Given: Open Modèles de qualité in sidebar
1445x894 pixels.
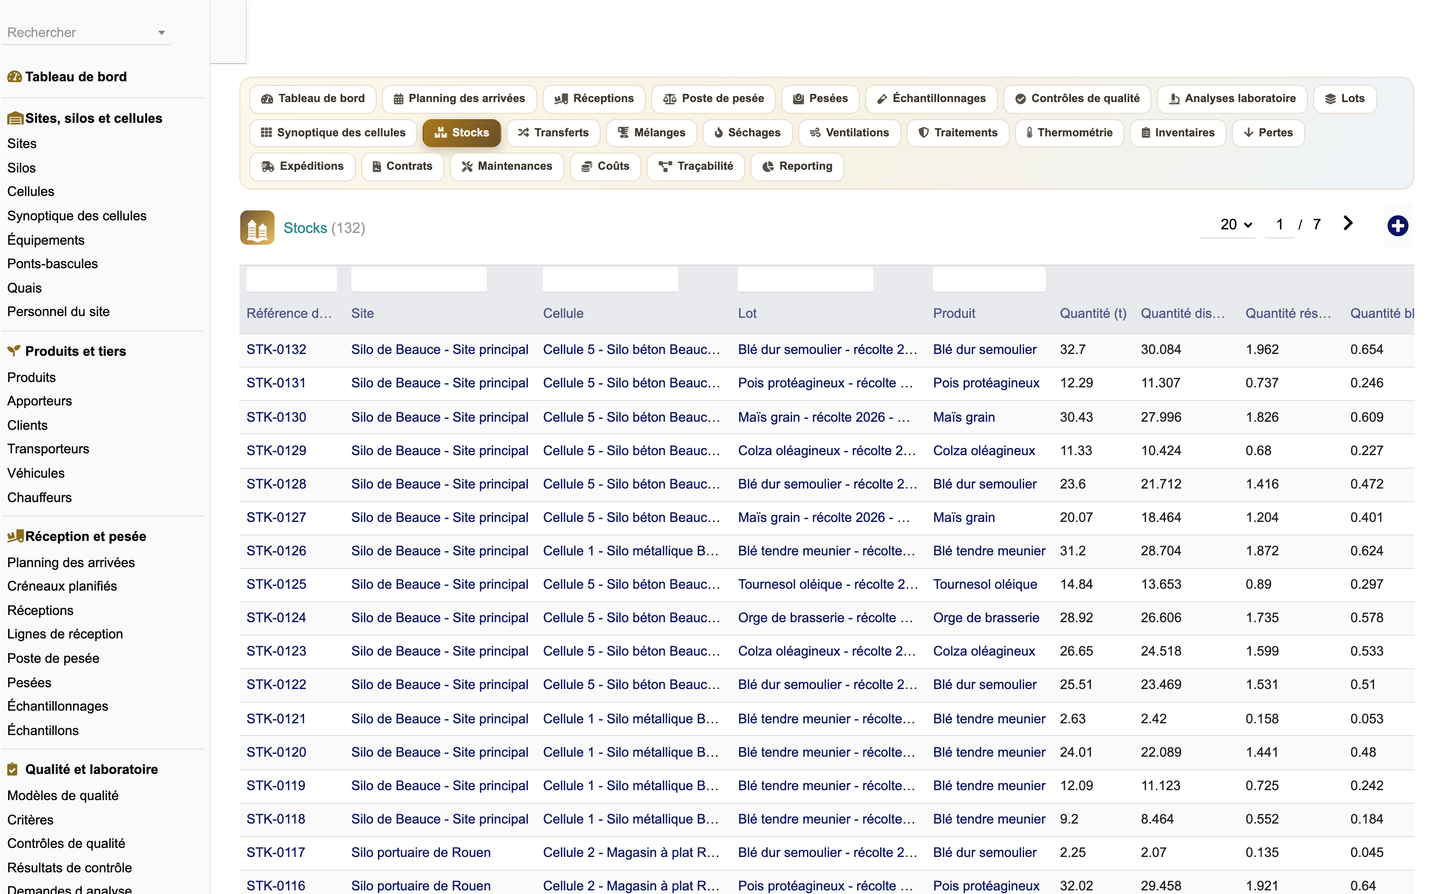Looking at the screenshot, I should click(x=63, y=796).
